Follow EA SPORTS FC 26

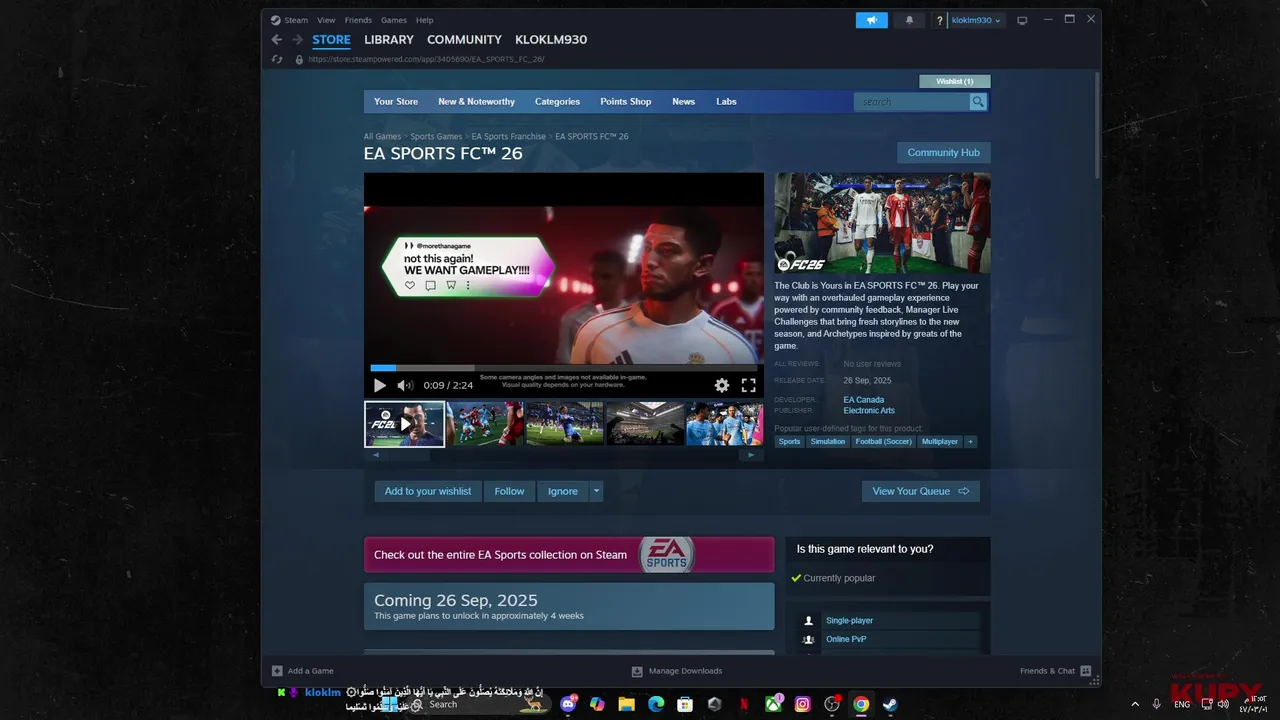[x=509, y=491]
